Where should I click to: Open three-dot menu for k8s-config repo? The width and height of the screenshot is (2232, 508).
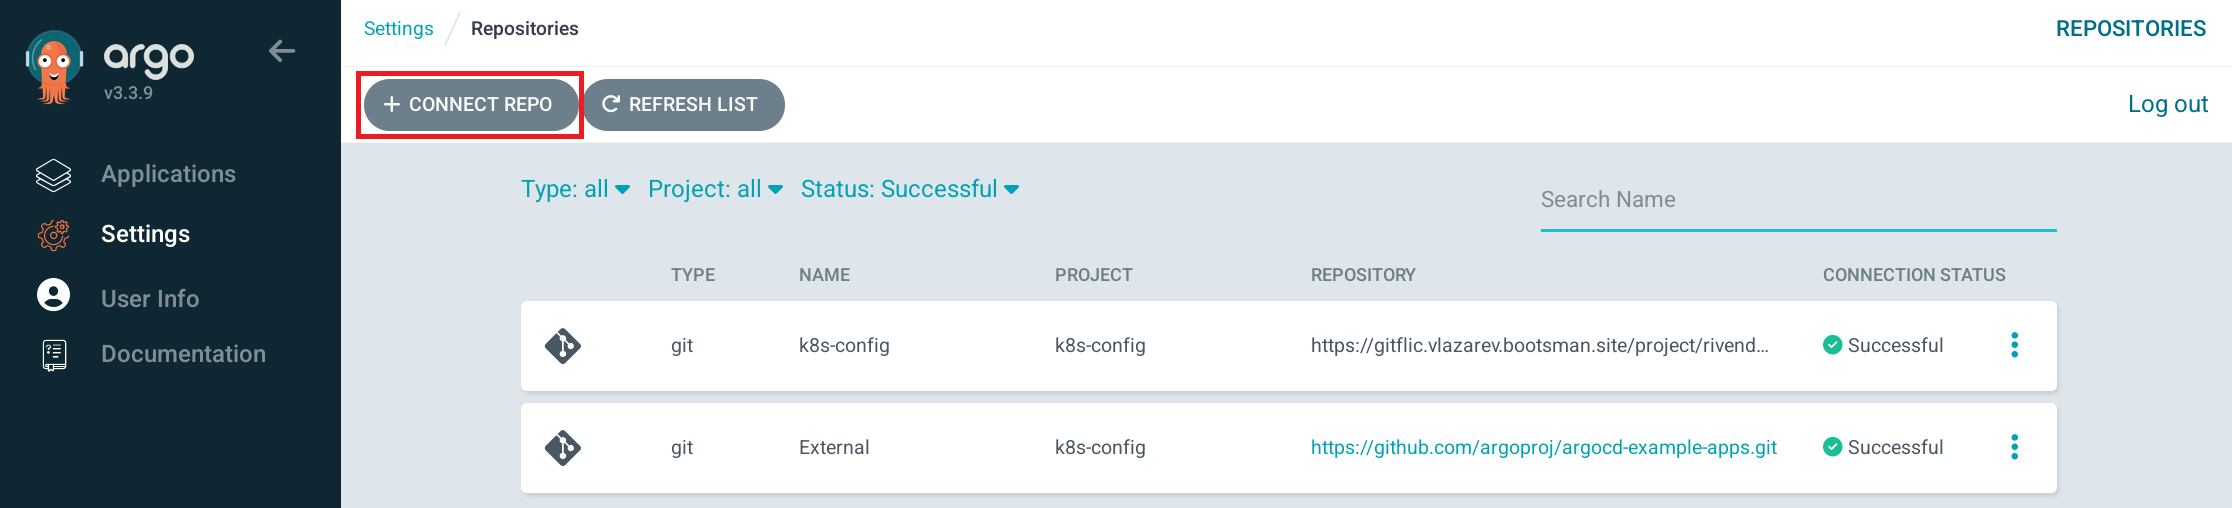[x=2015, y=345]
